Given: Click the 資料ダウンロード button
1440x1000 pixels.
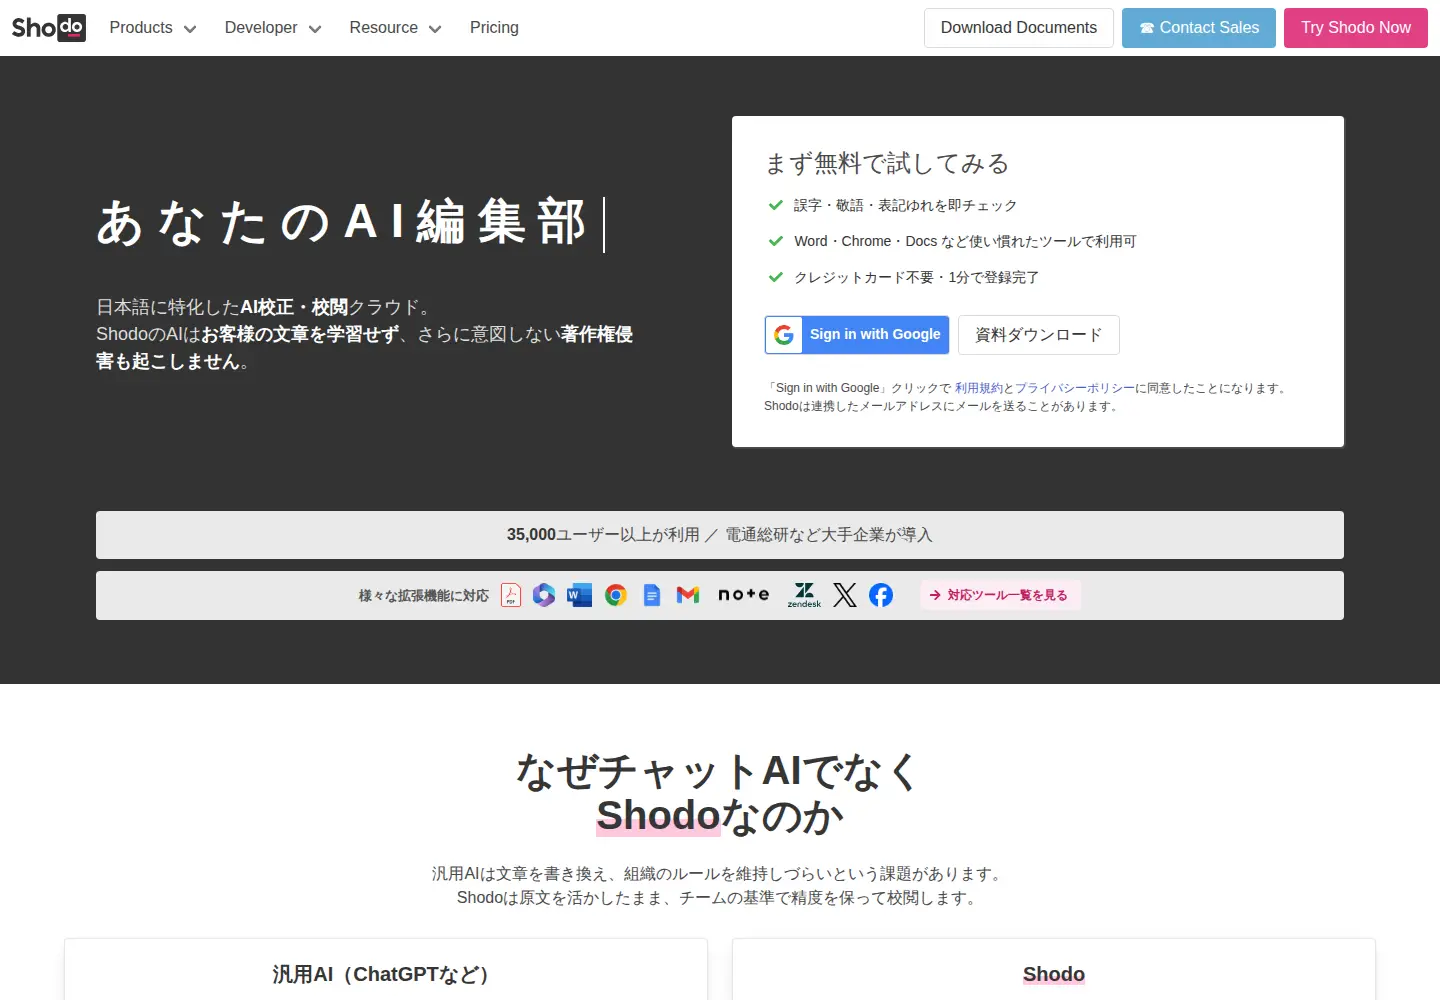Looking at the screenshot, I should tap(1038, 335).
